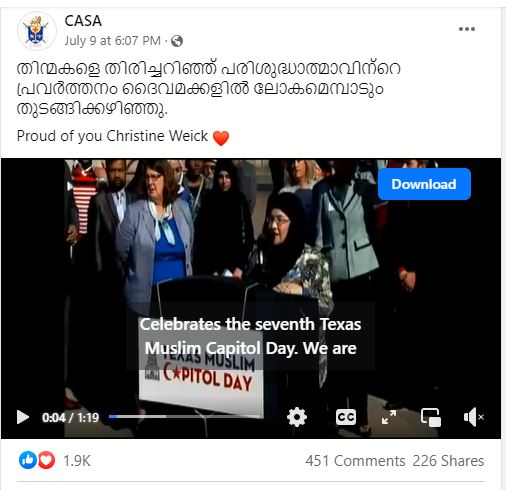Open video settings gear
Screen dimensions: 506x490
297,417
